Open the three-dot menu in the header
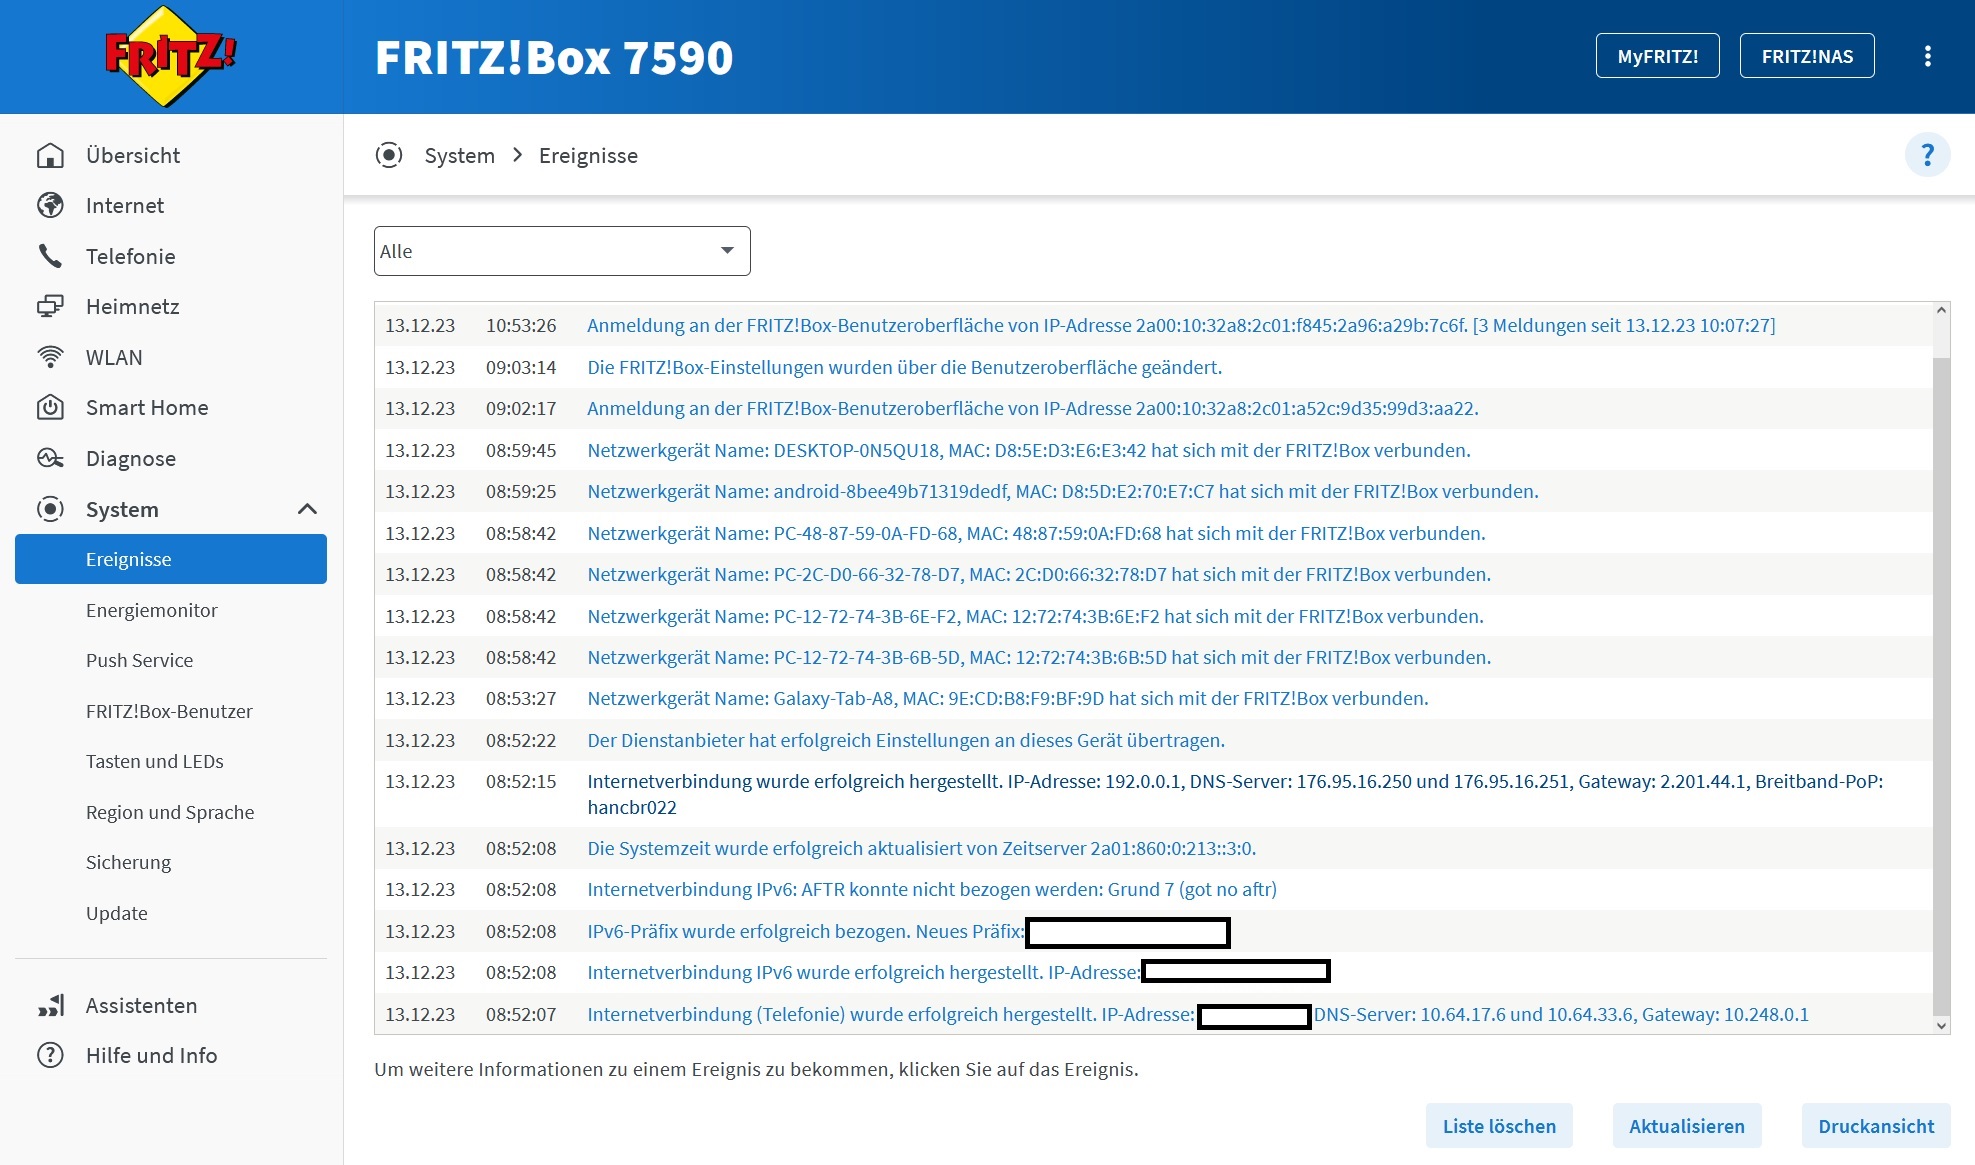This screenshot has width=1975, height=1165. pyautogui.click(x=1927, y=56)
